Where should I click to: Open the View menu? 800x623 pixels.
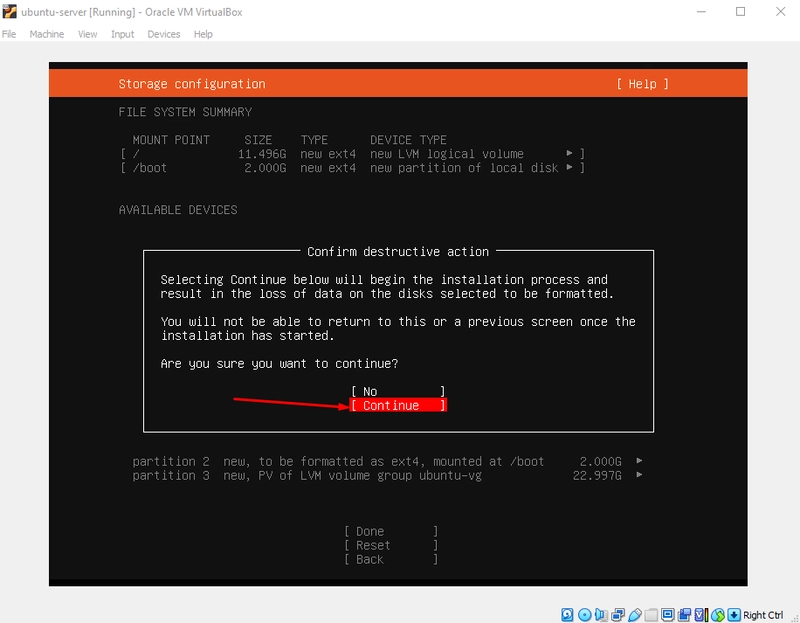[x=87, y=34]
